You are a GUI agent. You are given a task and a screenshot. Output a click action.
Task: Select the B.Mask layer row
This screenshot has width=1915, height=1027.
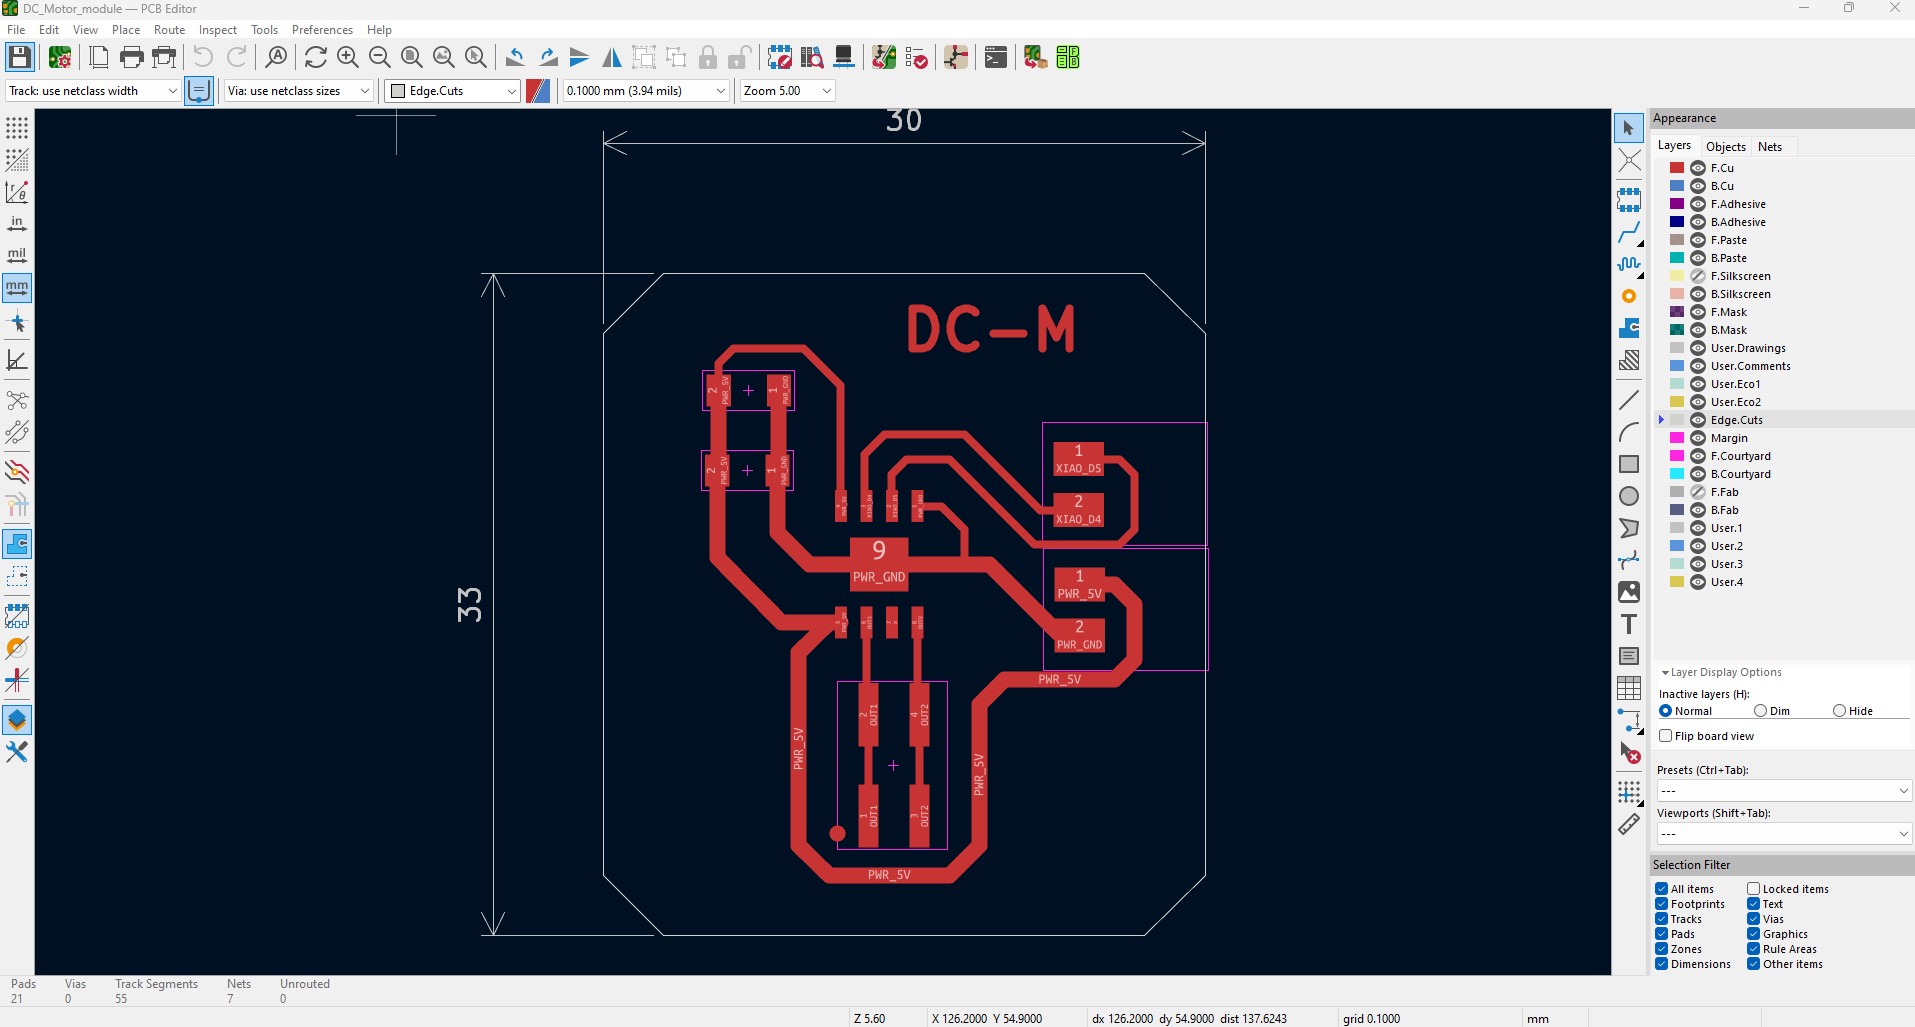click(1783, 330)
